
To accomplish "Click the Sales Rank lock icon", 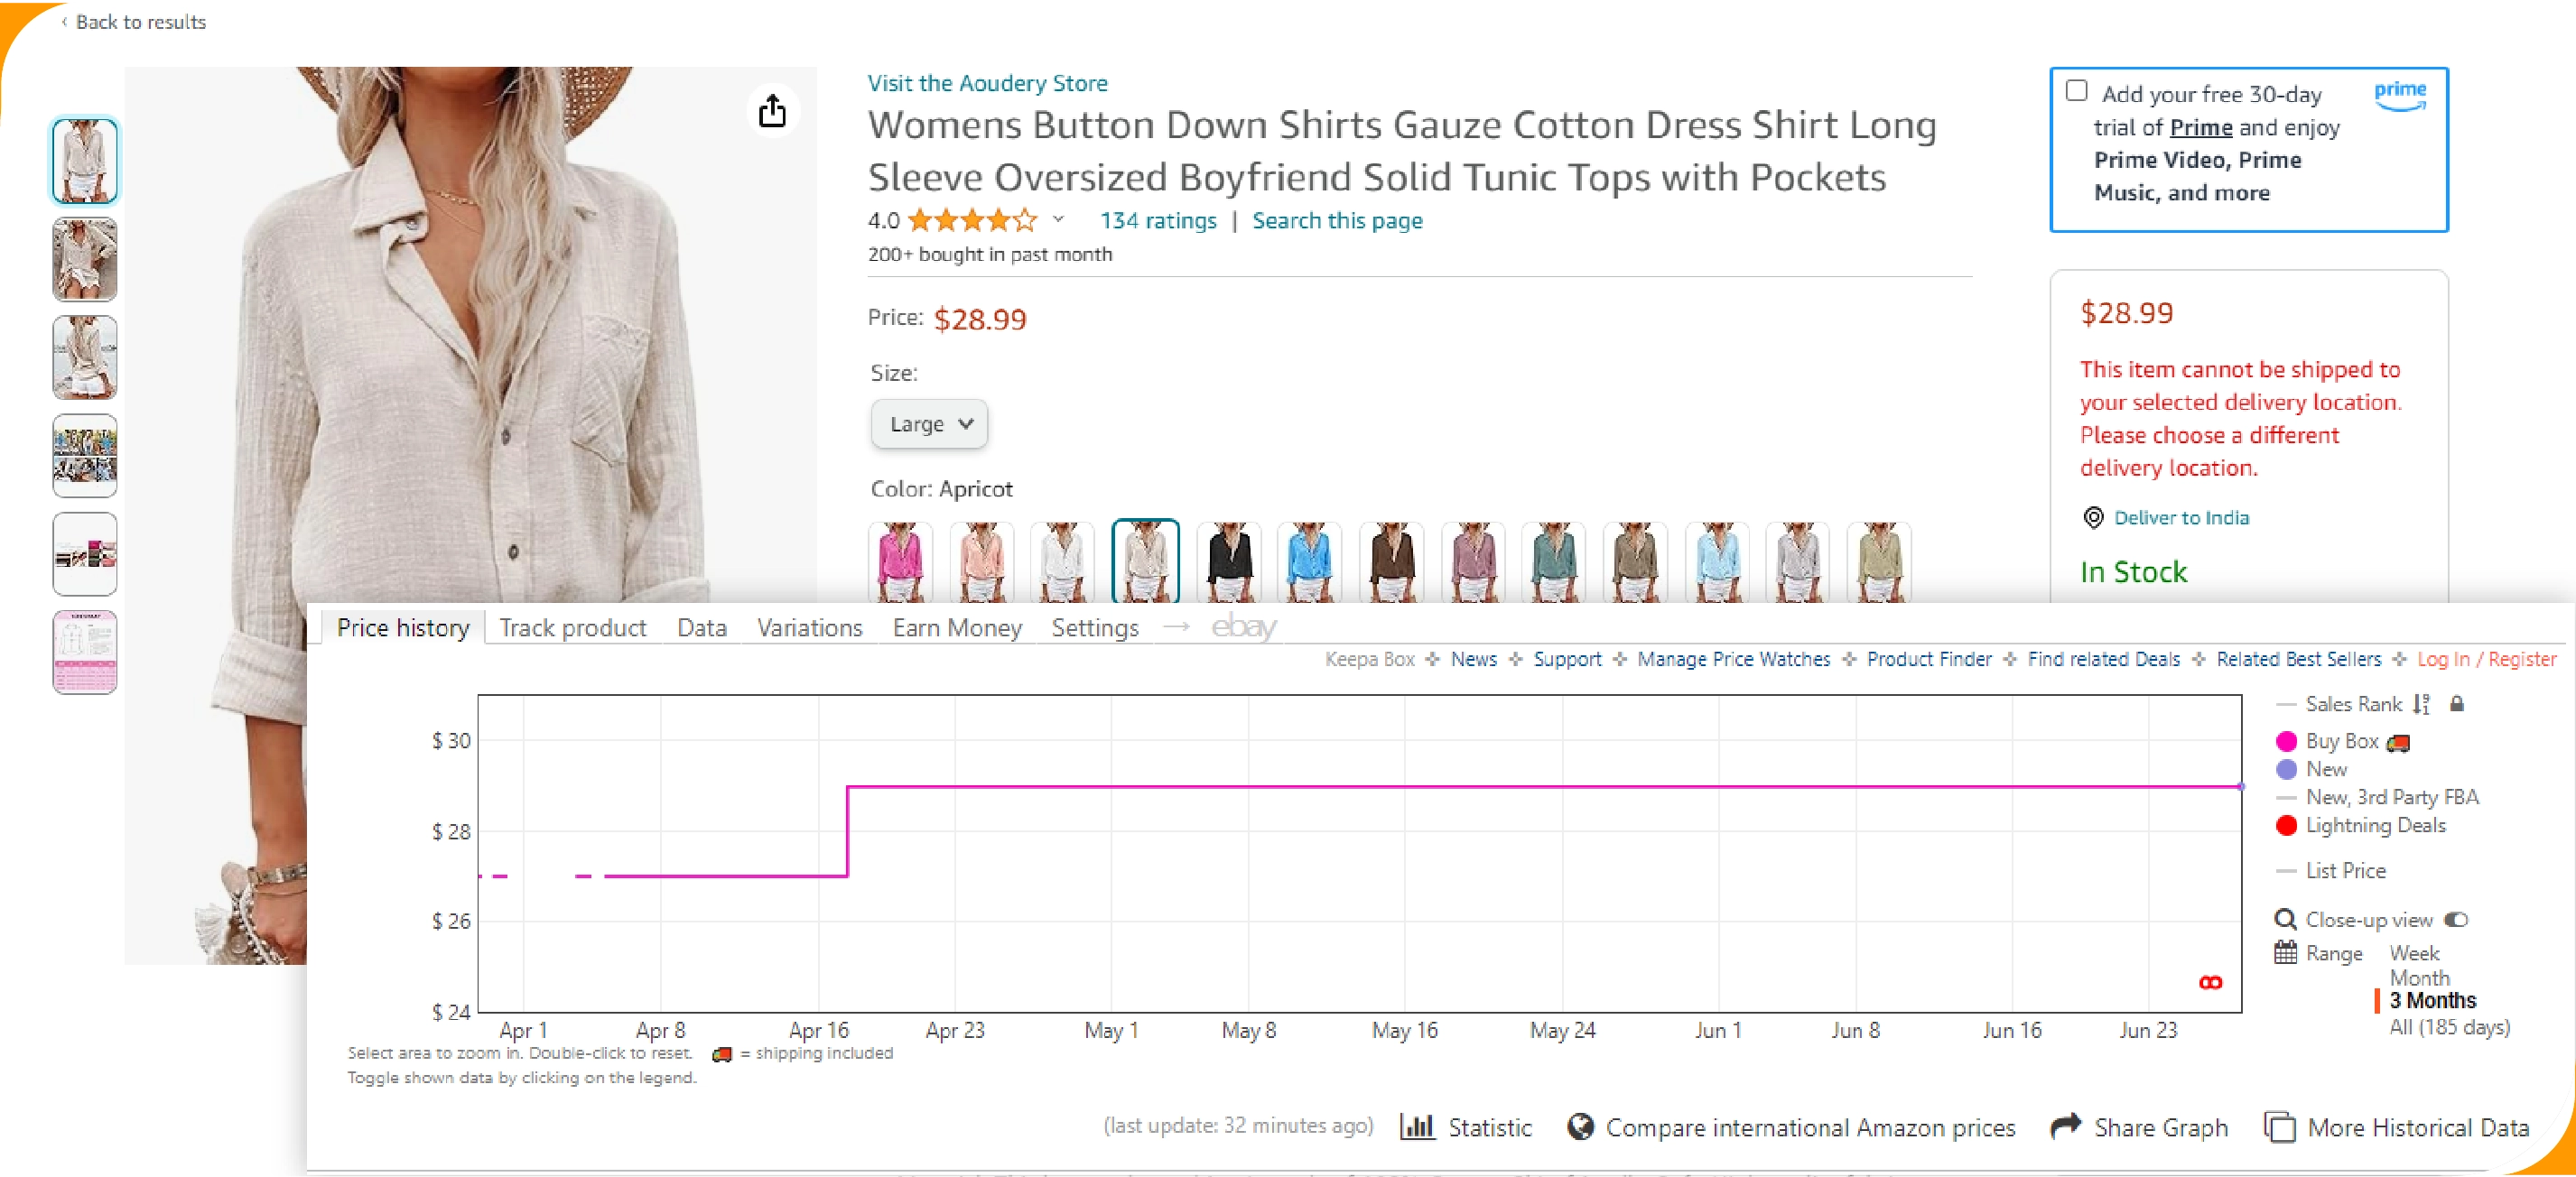I will point(2457,704).
